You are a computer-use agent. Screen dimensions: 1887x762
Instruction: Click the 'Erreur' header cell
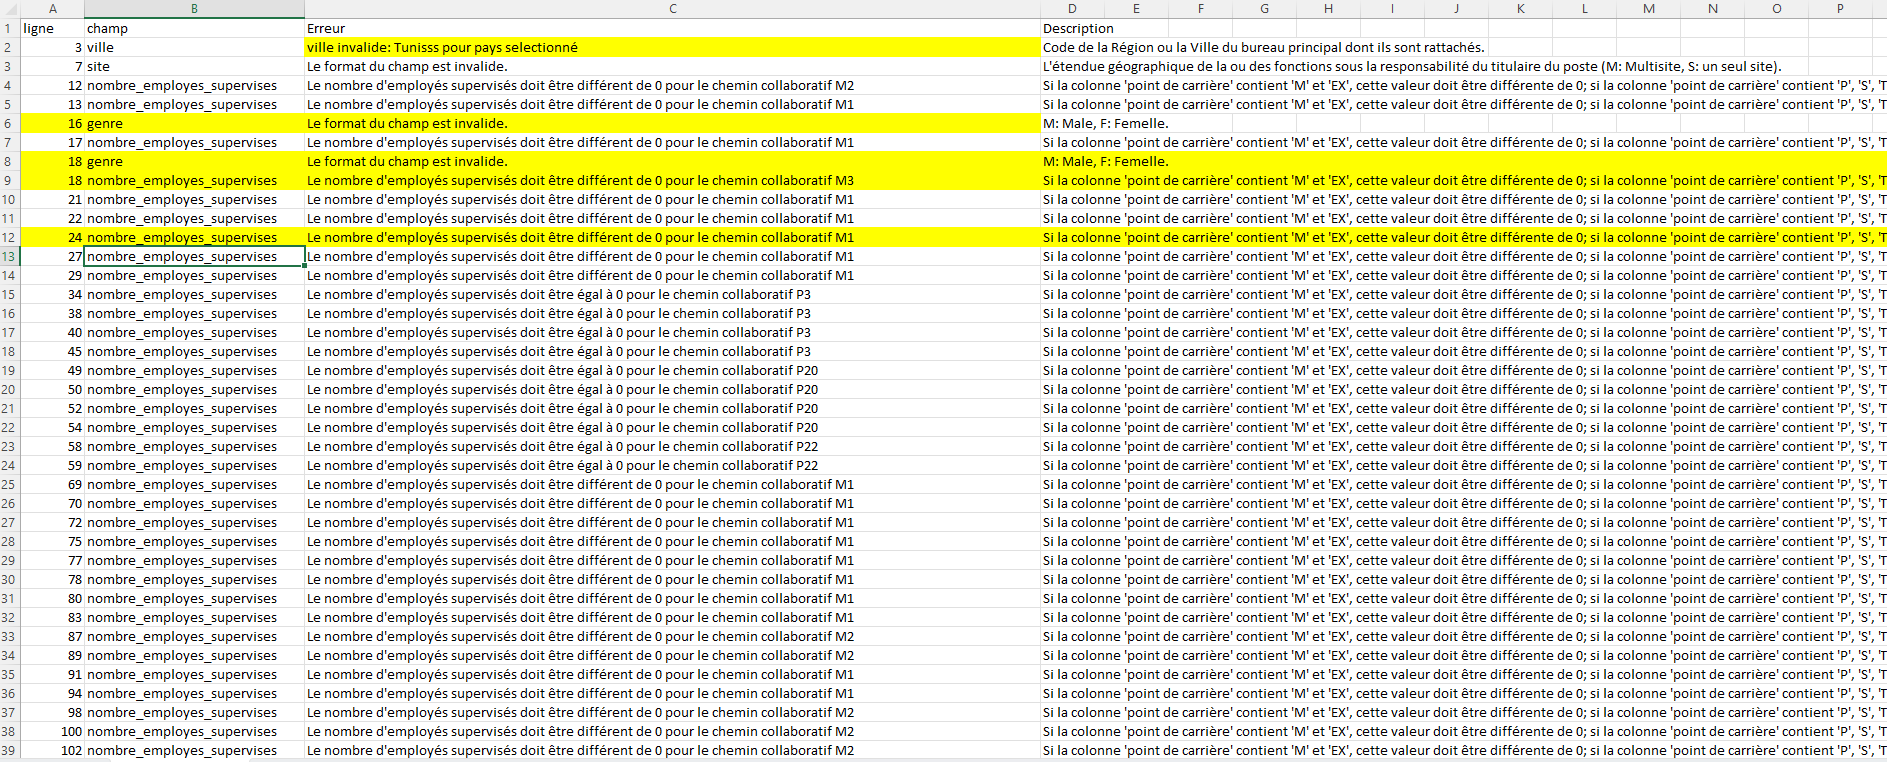[x=672, y=28]
